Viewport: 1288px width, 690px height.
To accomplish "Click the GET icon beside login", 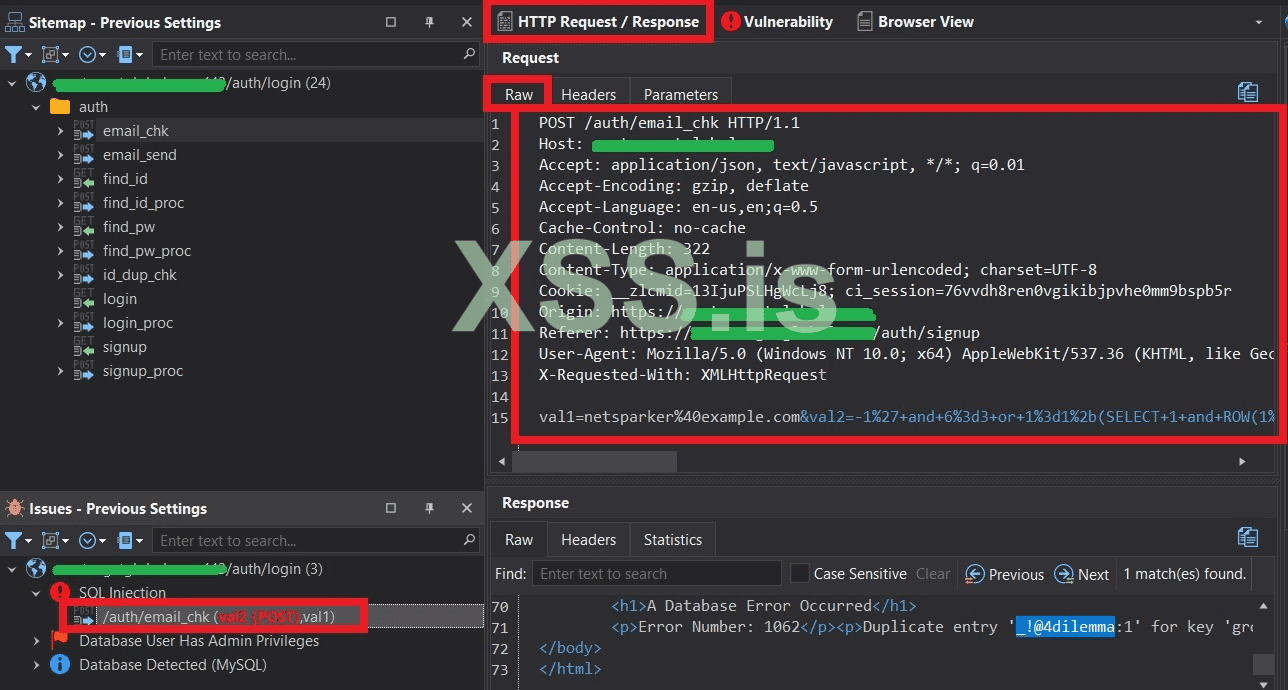I will 84,299.
